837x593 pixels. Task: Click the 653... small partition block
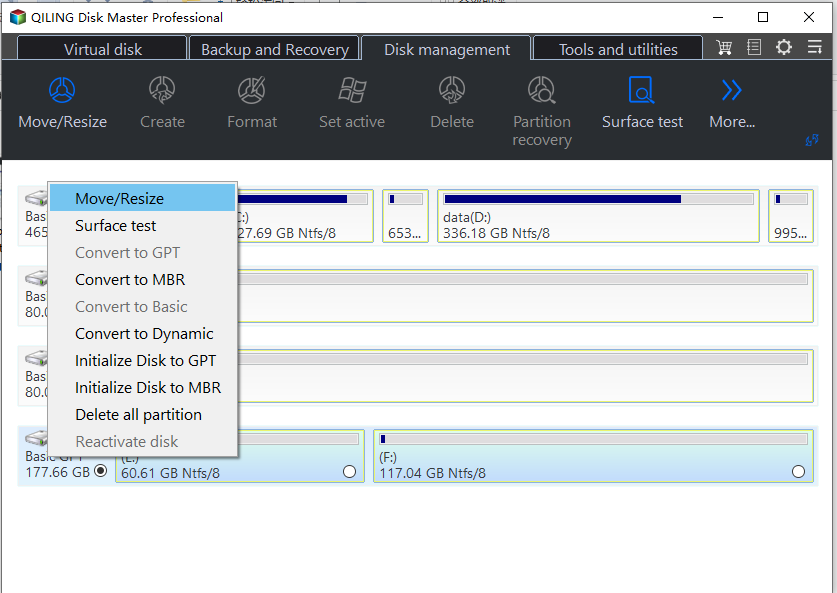click(405, 216)
